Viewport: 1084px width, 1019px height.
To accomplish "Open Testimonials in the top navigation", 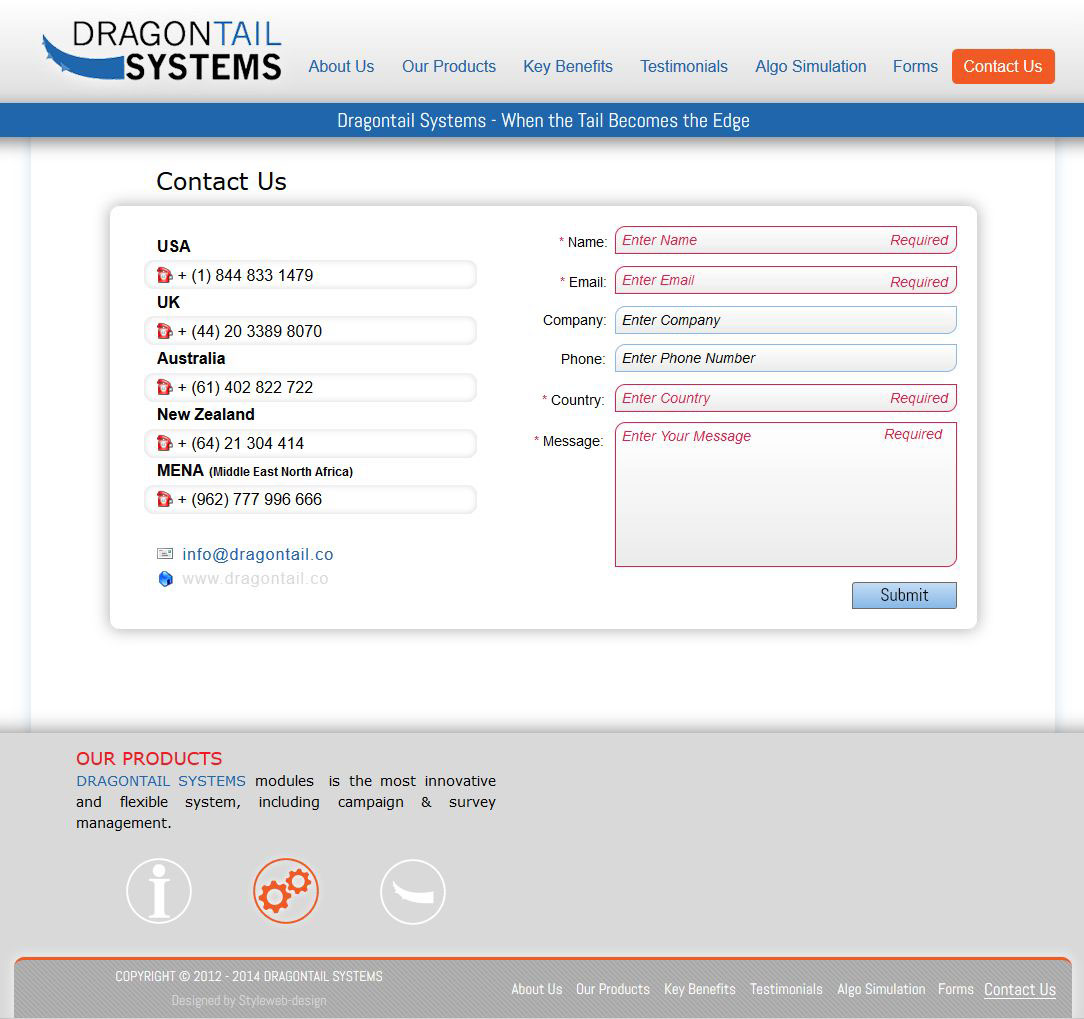I will point(684,66).
